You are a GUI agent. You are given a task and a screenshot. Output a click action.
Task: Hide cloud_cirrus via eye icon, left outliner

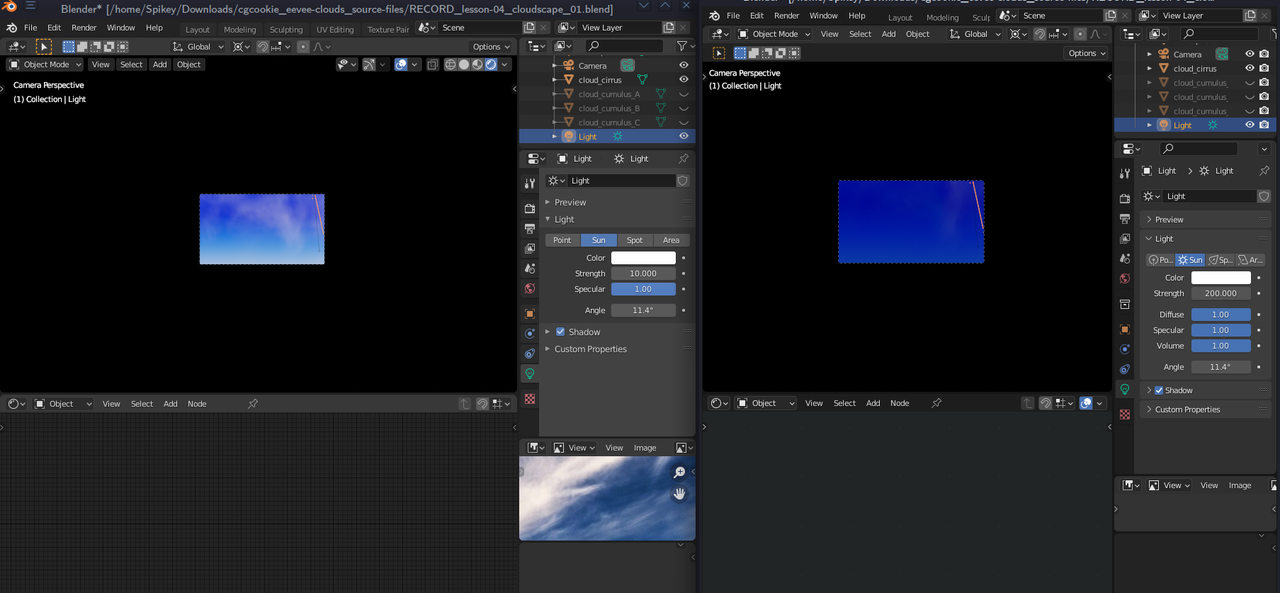click(684, 80)
